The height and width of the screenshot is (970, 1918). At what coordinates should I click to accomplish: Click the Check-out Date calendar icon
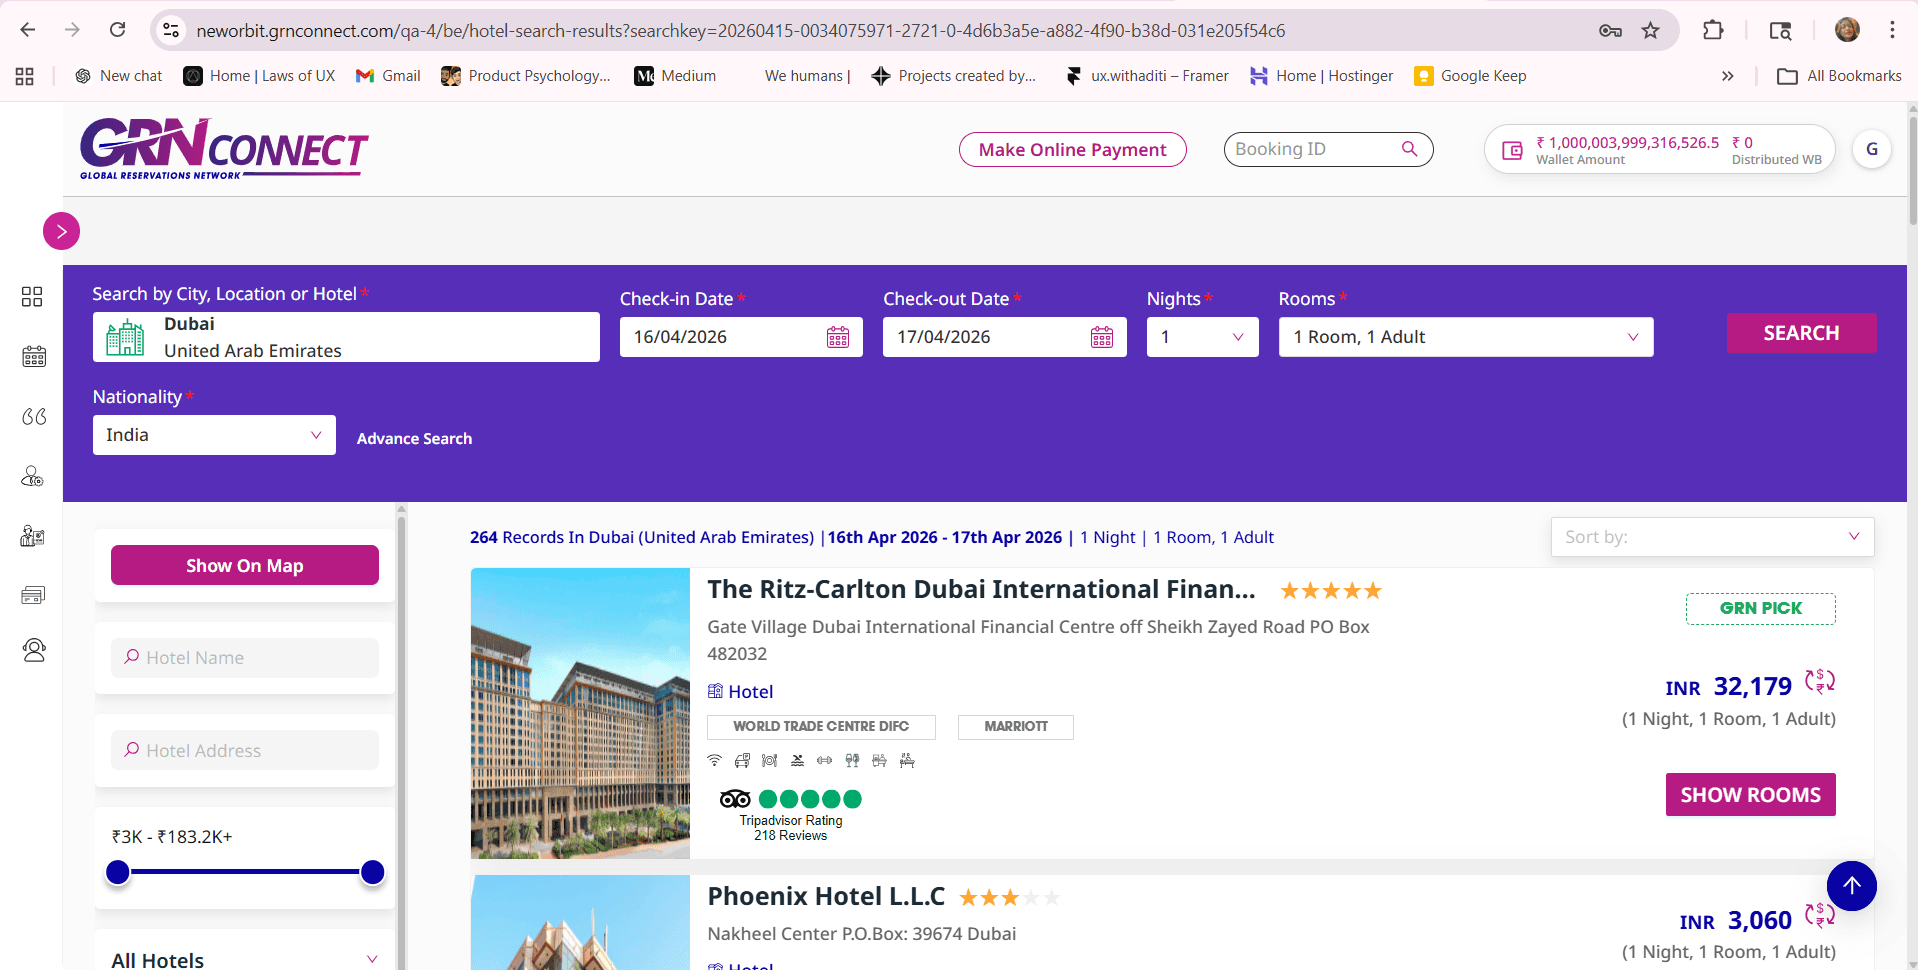[1102, 337]
